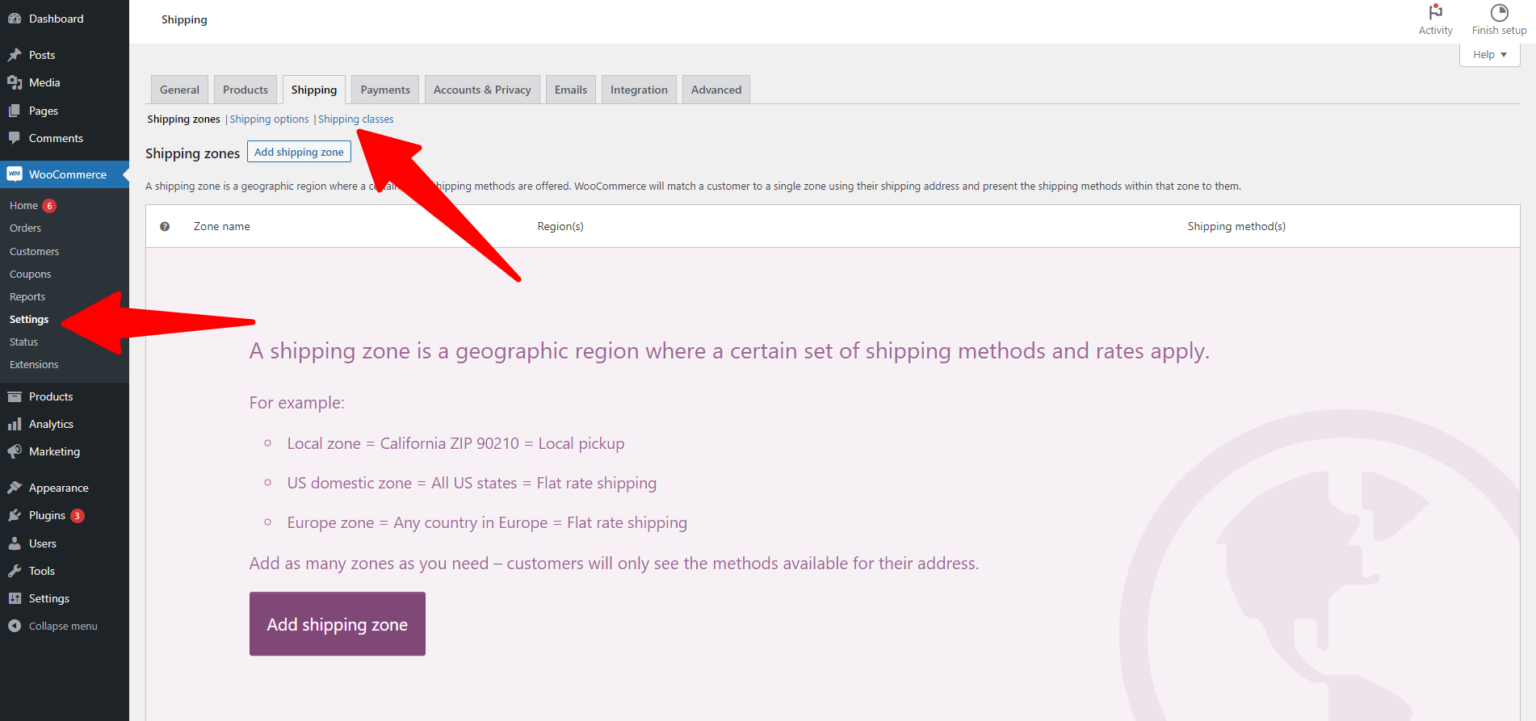Click the help question-mark icon beside Zone name
The image size is (1536, 721).
click(x=165, y=226)
